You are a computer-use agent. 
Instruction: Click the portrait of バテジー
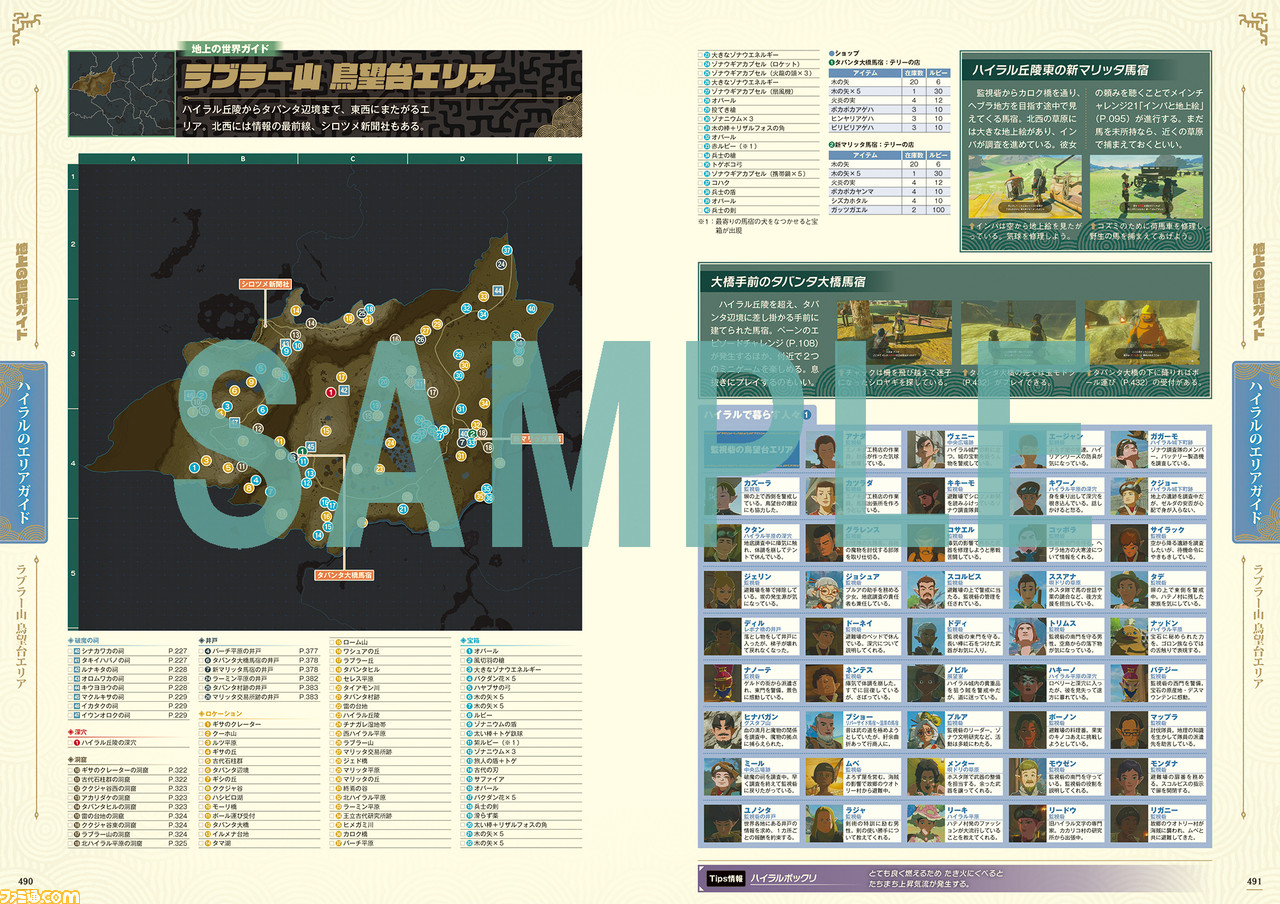[x=1130, y=682]
